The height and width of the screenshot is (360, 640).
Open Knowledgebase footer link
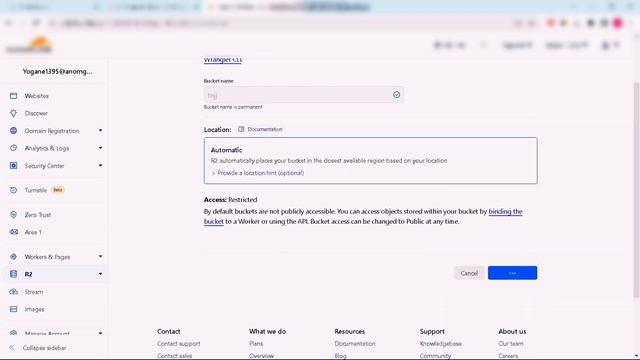pyautogui.click(x=440, y=344)
